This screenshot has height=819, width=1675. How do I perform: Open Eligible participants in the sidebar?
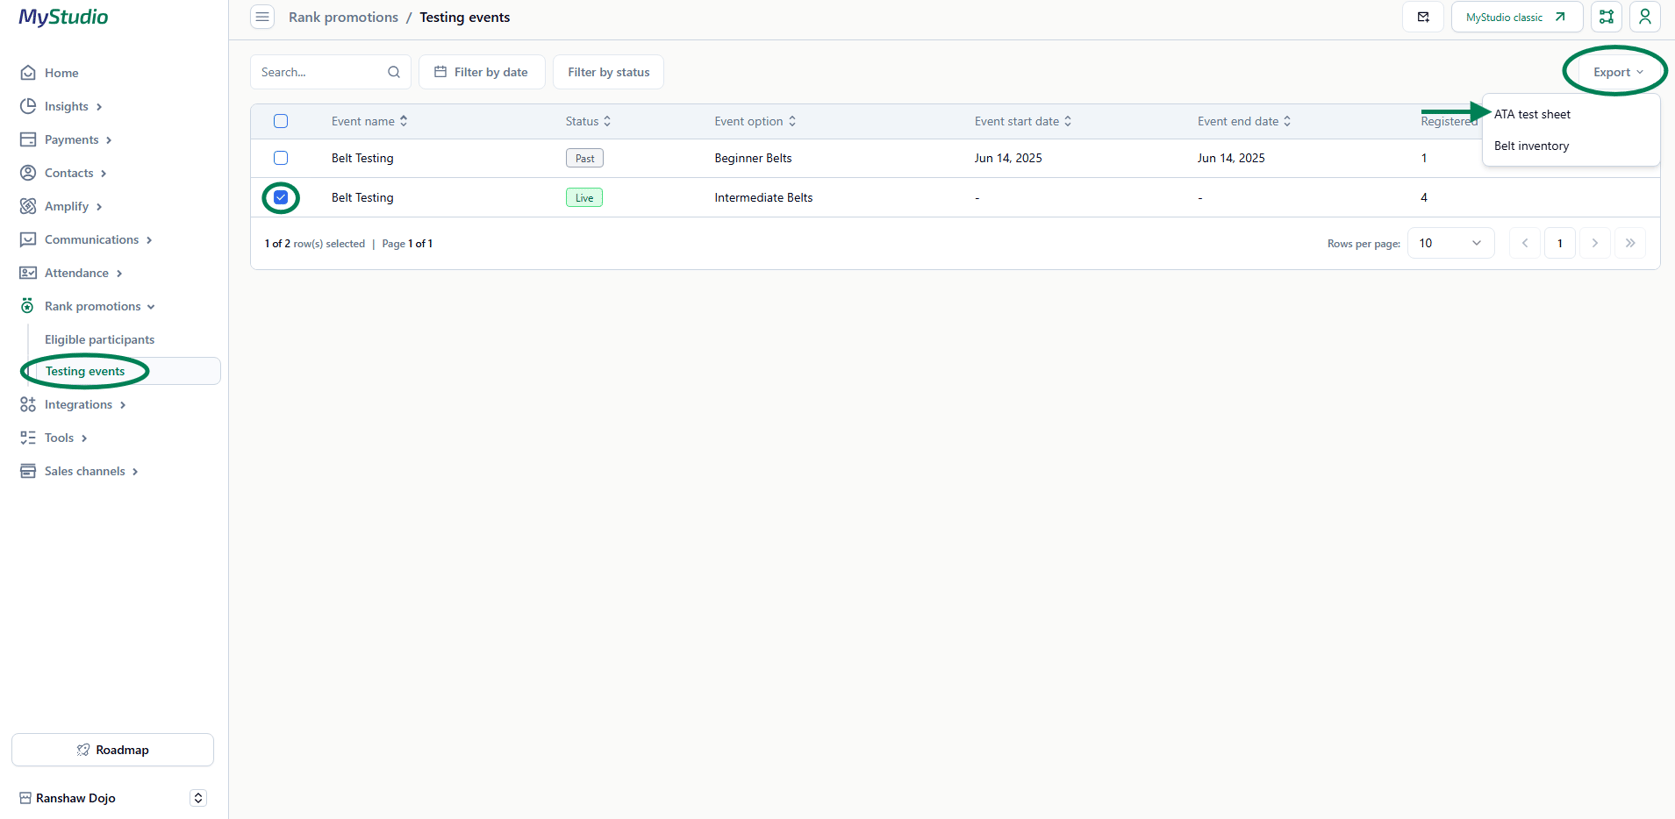pos(100,340)
